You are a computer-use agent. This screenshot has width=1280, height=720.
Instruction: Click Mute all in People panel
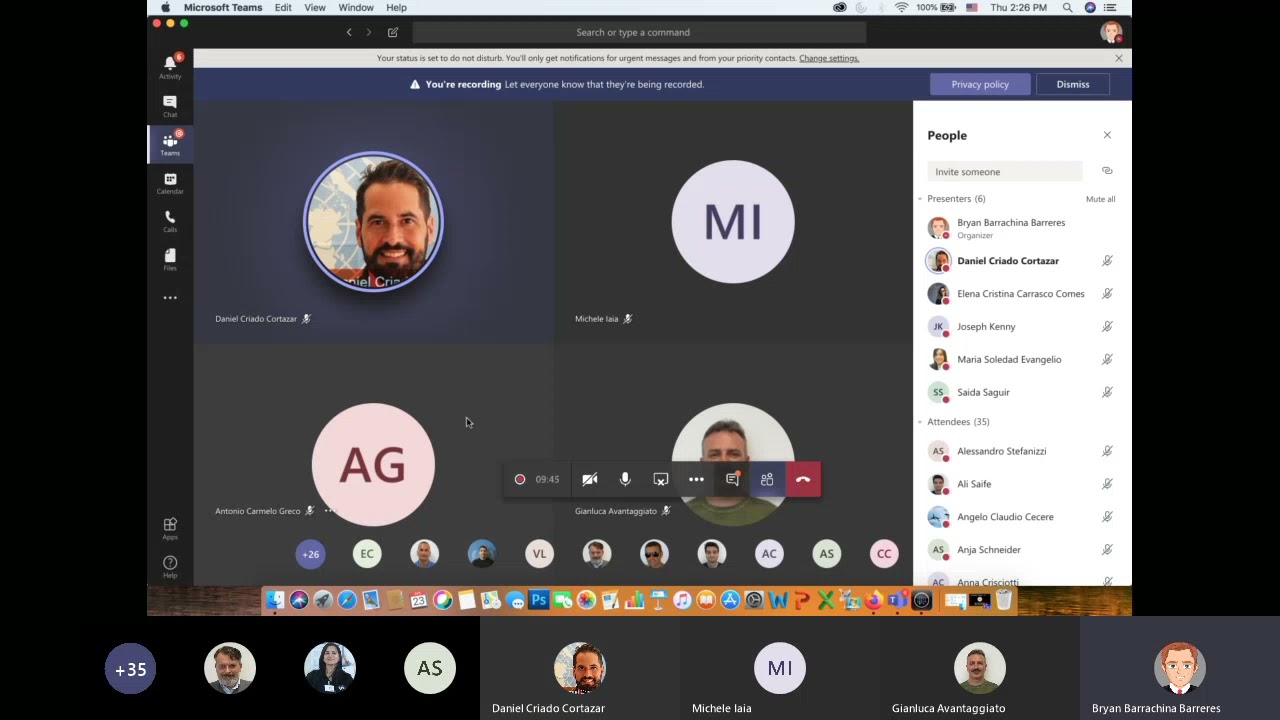coord(1100,199)
